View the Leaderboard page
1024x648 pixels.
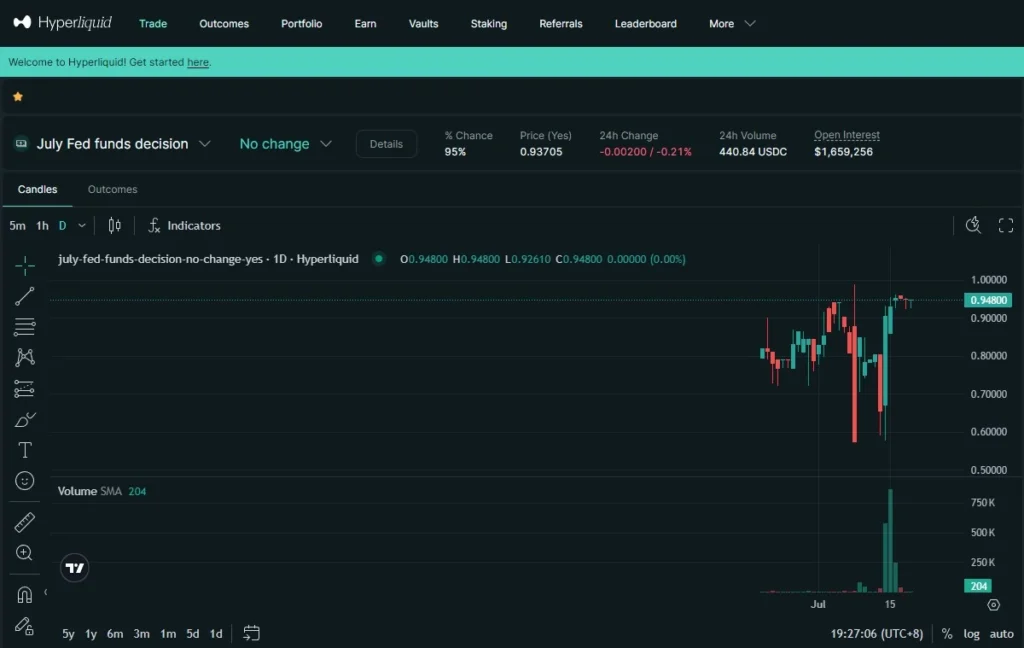click(645, 24)
